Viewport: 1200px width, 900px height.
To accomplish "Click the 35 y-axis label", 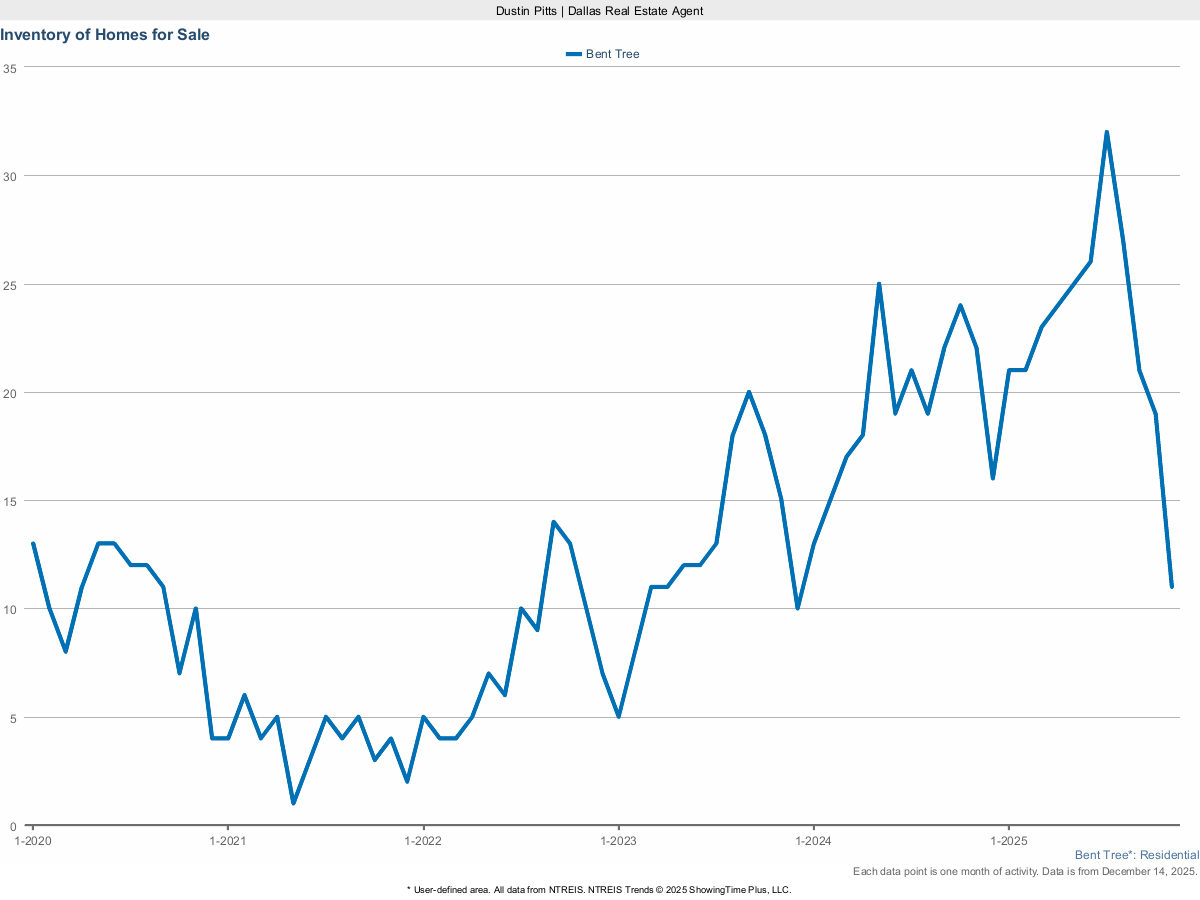I will [x=10, y=68].
